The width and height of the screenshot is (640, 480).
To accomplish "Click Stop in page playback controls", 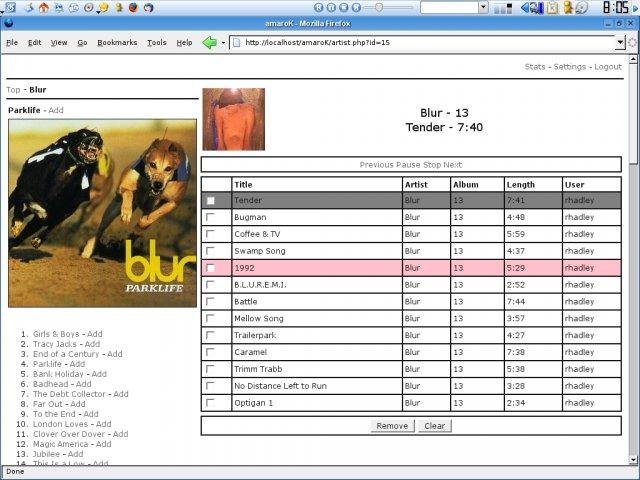I will (x=432, y=165).
